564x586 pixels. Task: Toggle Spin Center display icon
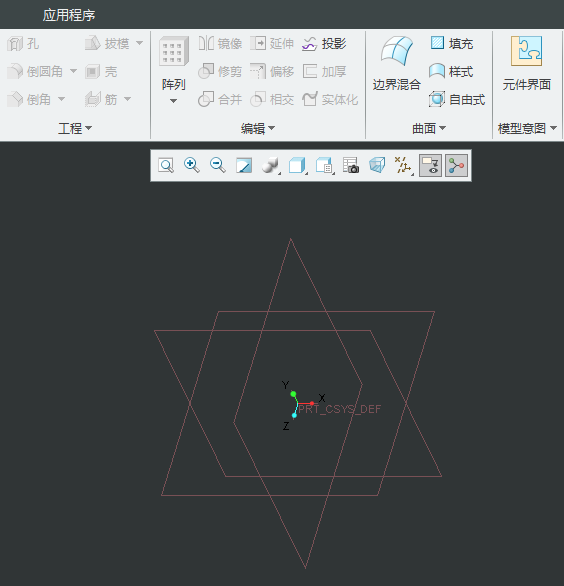tap(456, 165)
